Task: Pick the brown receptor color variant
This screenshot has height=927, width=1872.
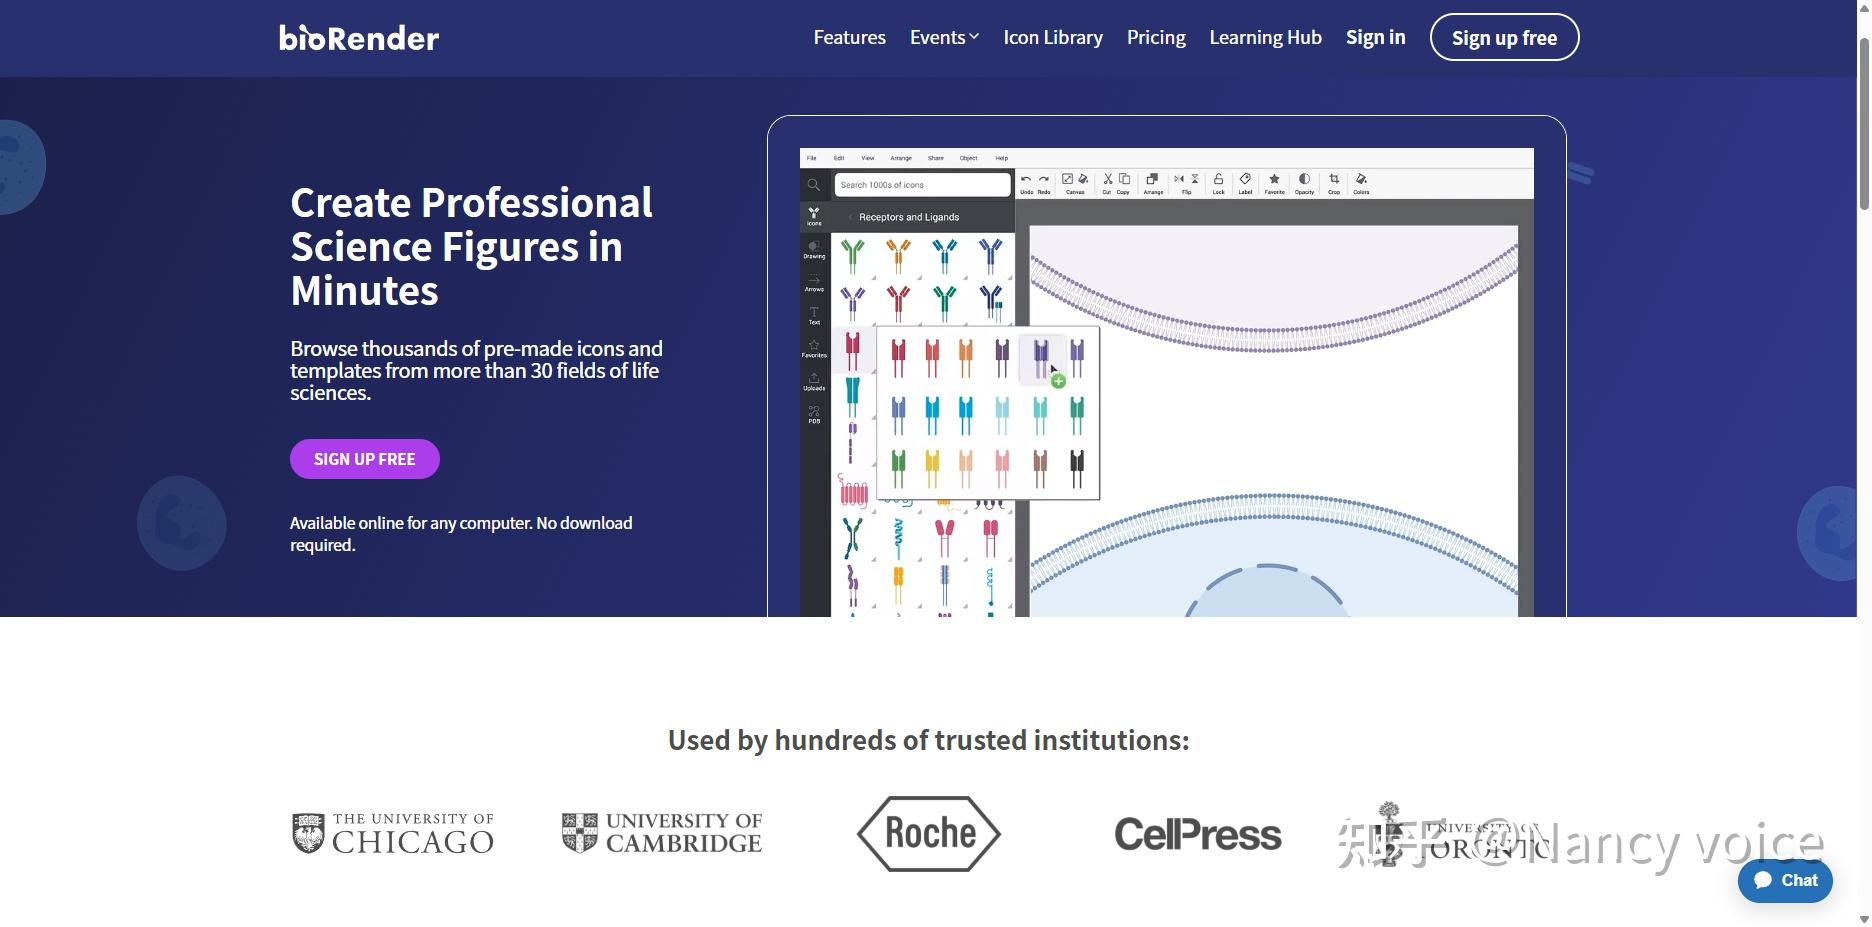Action: click(1040, 468)
